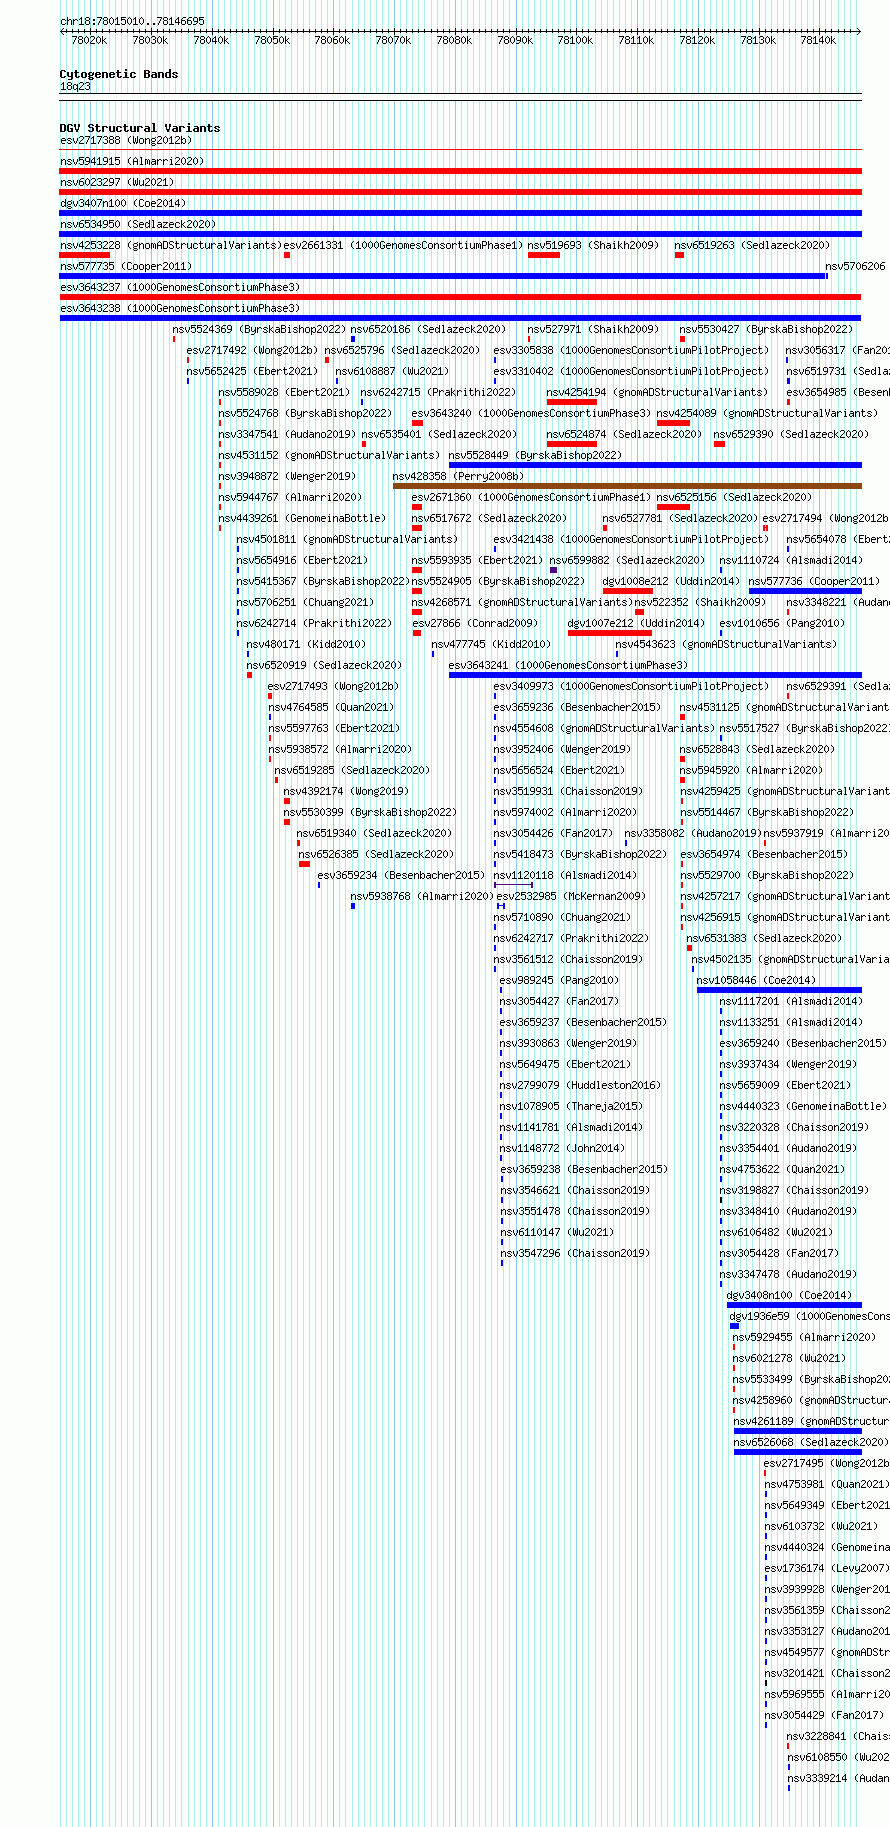The width and height of the screenshot is (890, 1827).
Task: Click the nsv6526385 (Sedlazeck2020) label
Action: (376, 855)
